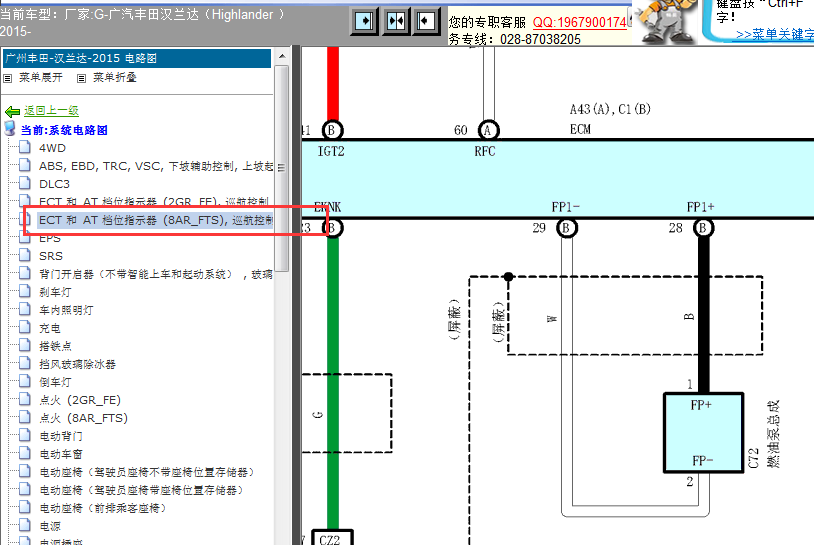Select 点火 (2GR_FE) entry

tap(80, 400)
